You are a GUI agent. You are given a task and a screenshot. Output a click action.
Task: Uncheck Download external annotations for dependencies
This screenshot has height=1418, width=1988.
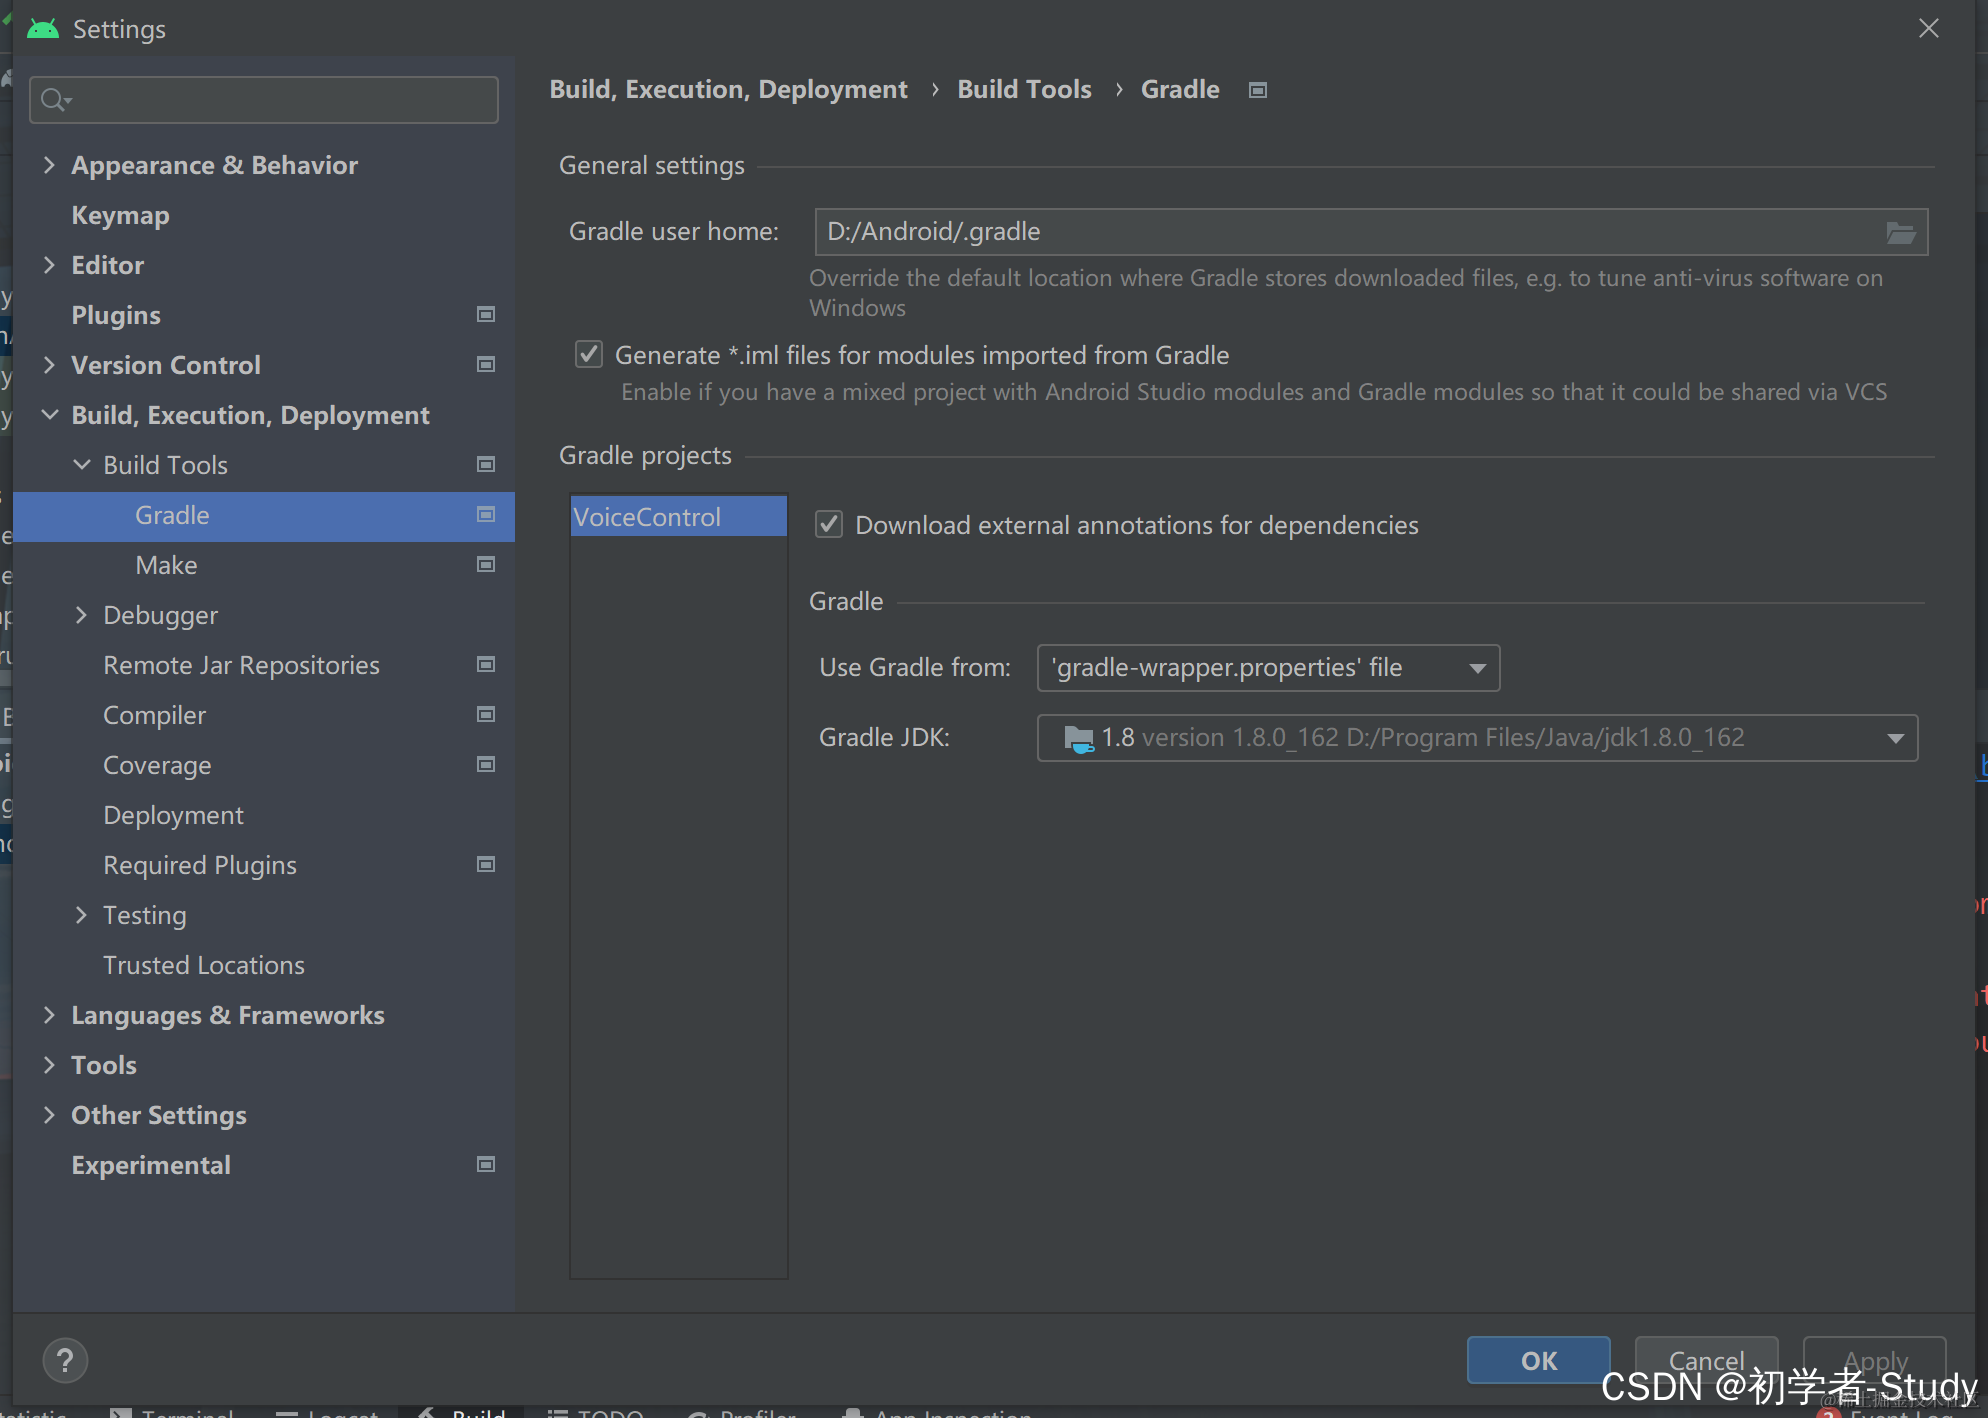[x=829, y=525]
